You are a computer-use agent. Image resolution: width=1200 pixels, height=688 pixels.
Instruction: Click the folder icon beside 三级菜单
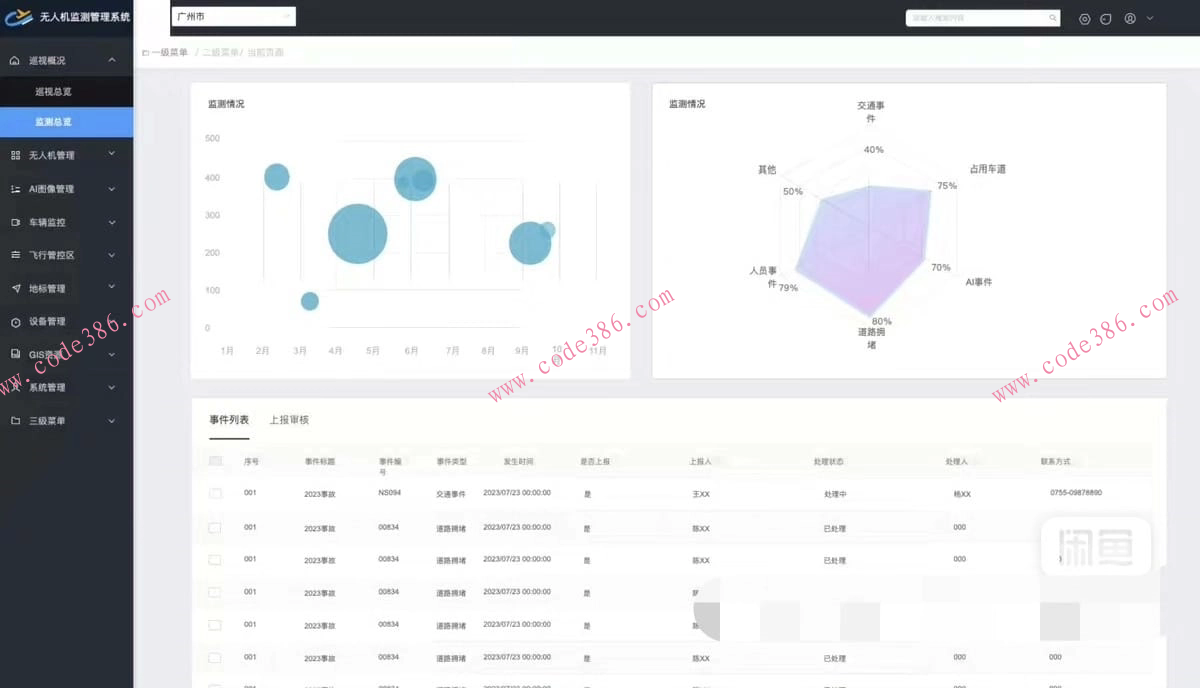[15, 421]
